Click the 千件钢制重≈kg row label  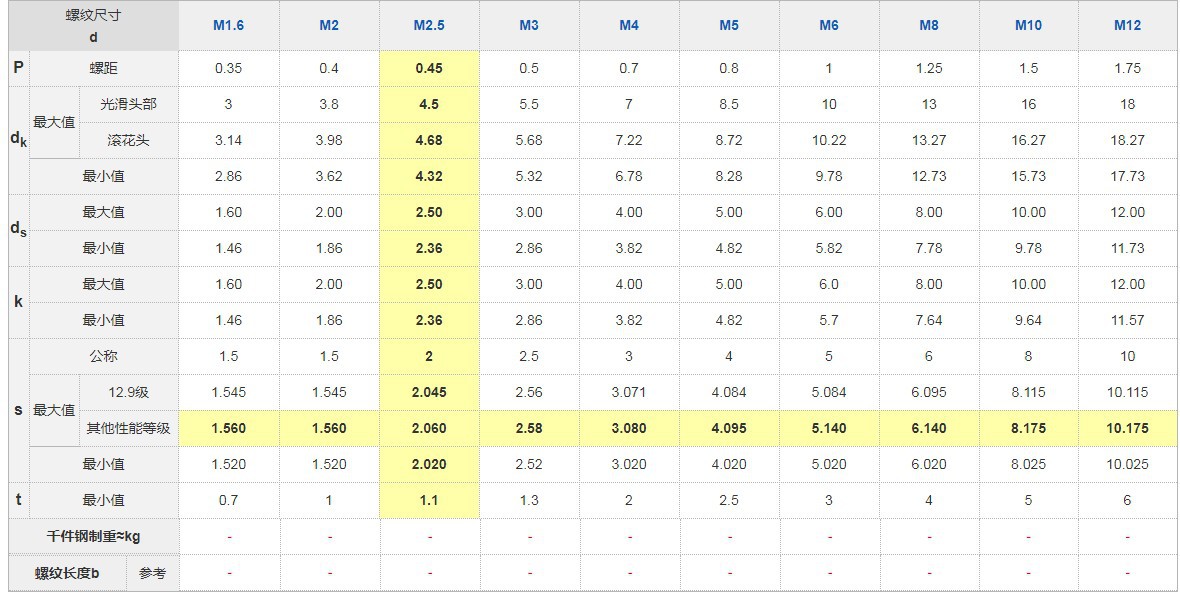point(93,536)
